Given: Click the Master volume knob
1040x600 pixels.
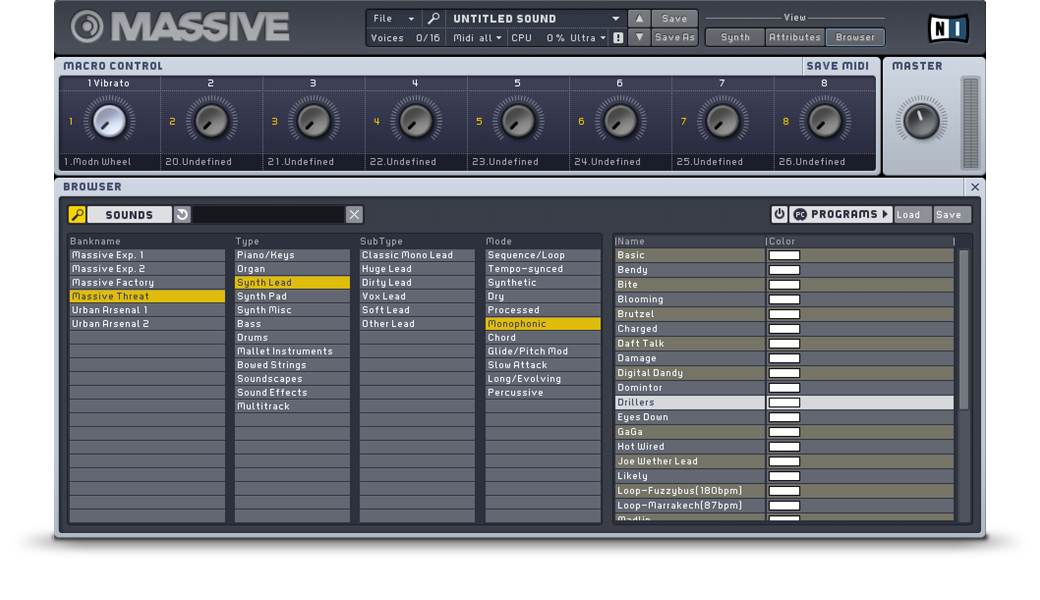Looking at the screenshot, I should [x=921, y=121].
